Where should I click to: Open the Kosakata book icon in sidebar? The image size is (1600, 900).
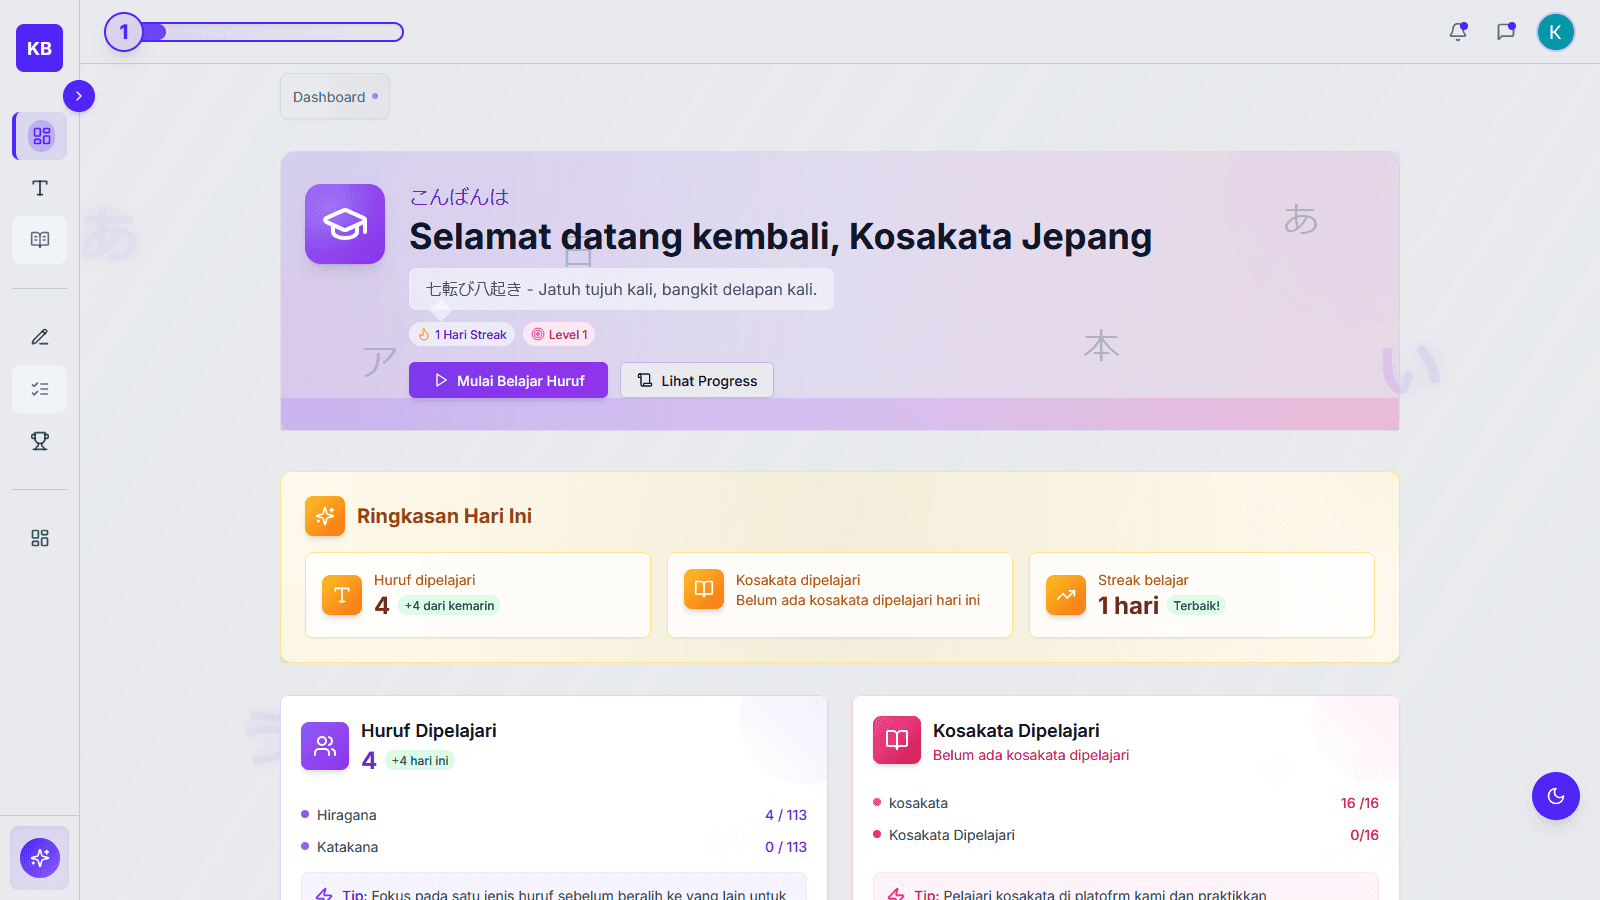[x=39, y=239]
